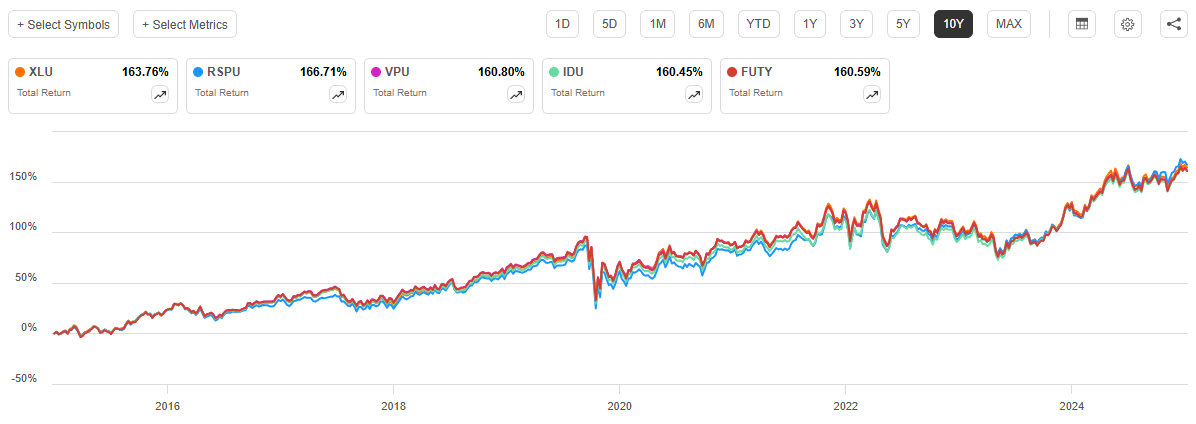Select the 10Y active range button
This screenshot has height=424, width=1196.
[953, 24]
